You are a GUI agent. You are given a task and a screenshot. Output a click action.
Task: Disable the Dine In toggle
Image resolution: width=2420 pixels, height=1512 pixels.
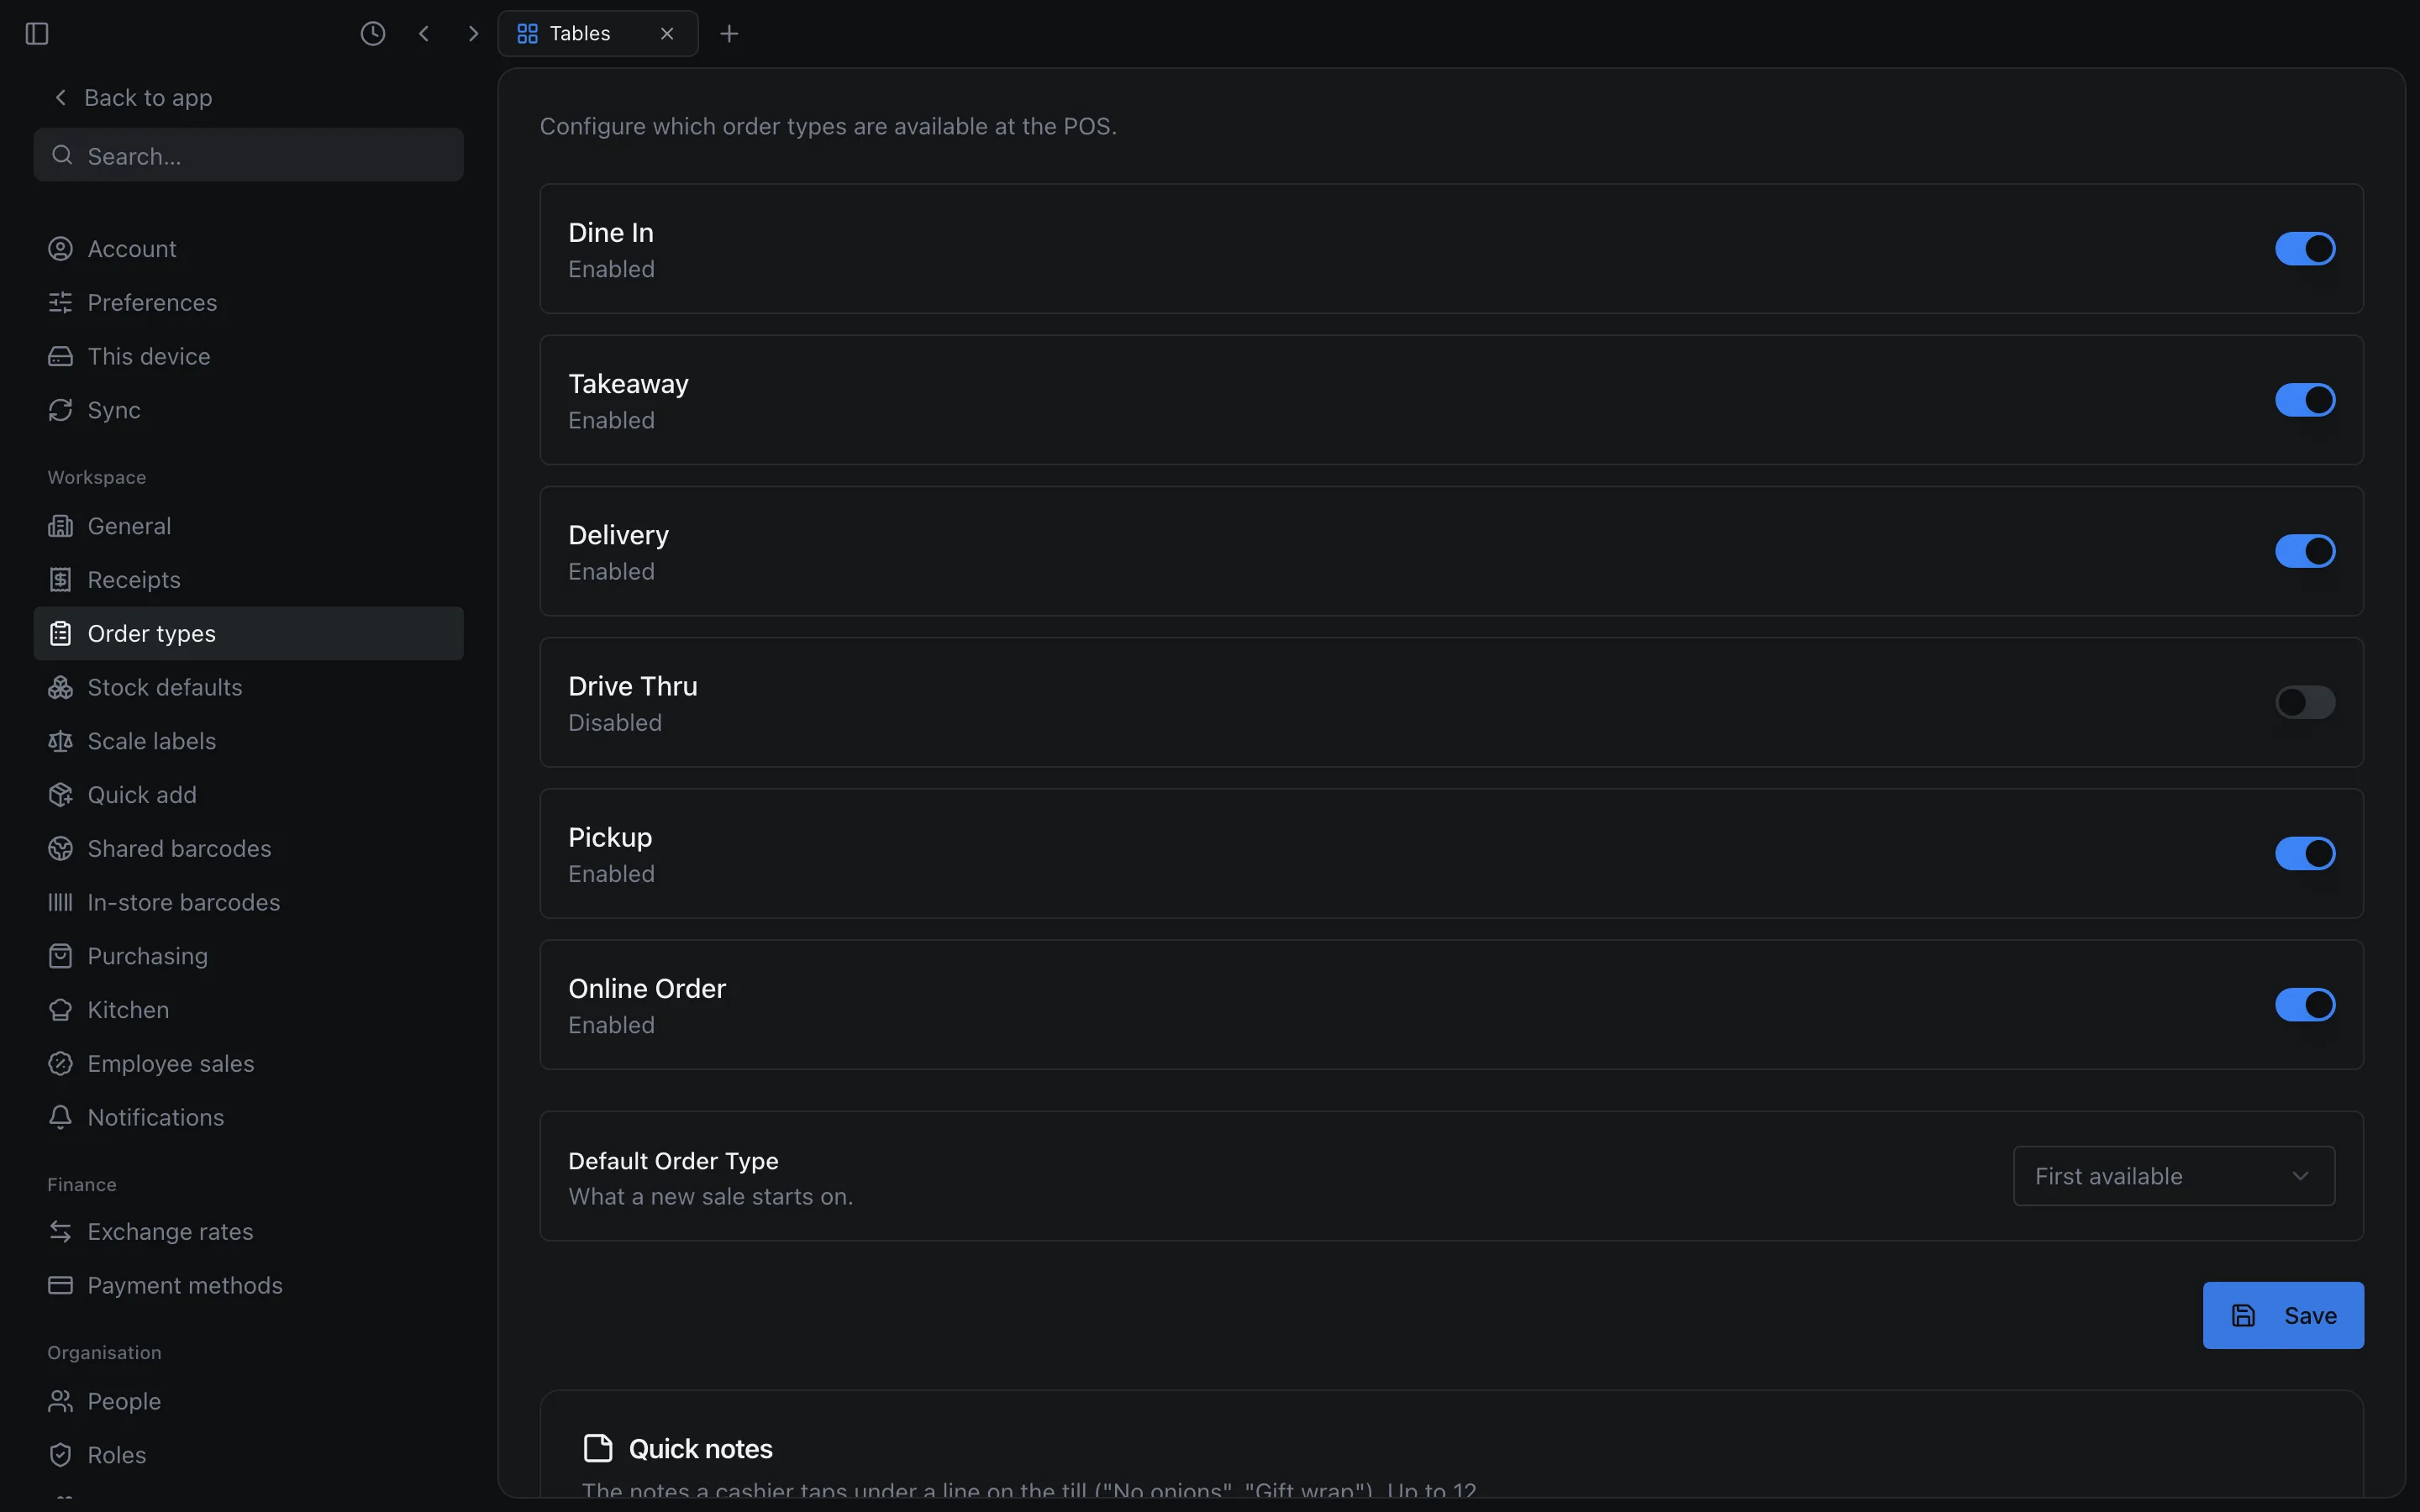[2305, 249]
